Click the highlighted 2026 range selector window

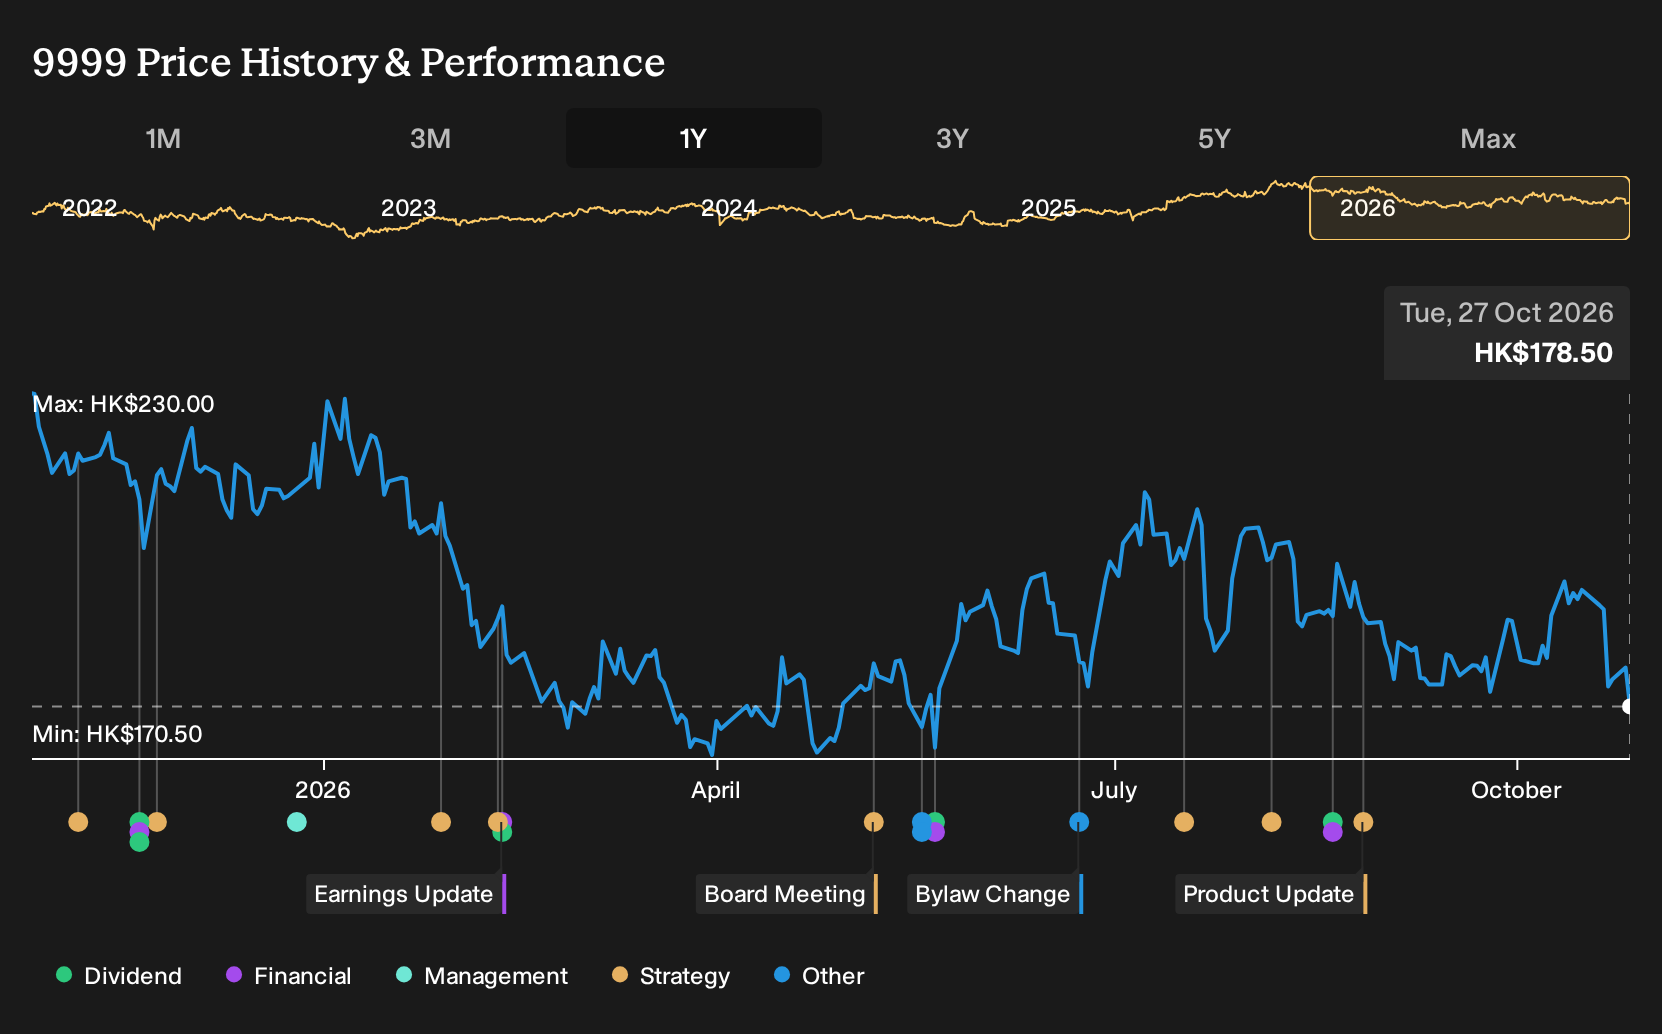pyautogui.click(x=1469, y=208)
